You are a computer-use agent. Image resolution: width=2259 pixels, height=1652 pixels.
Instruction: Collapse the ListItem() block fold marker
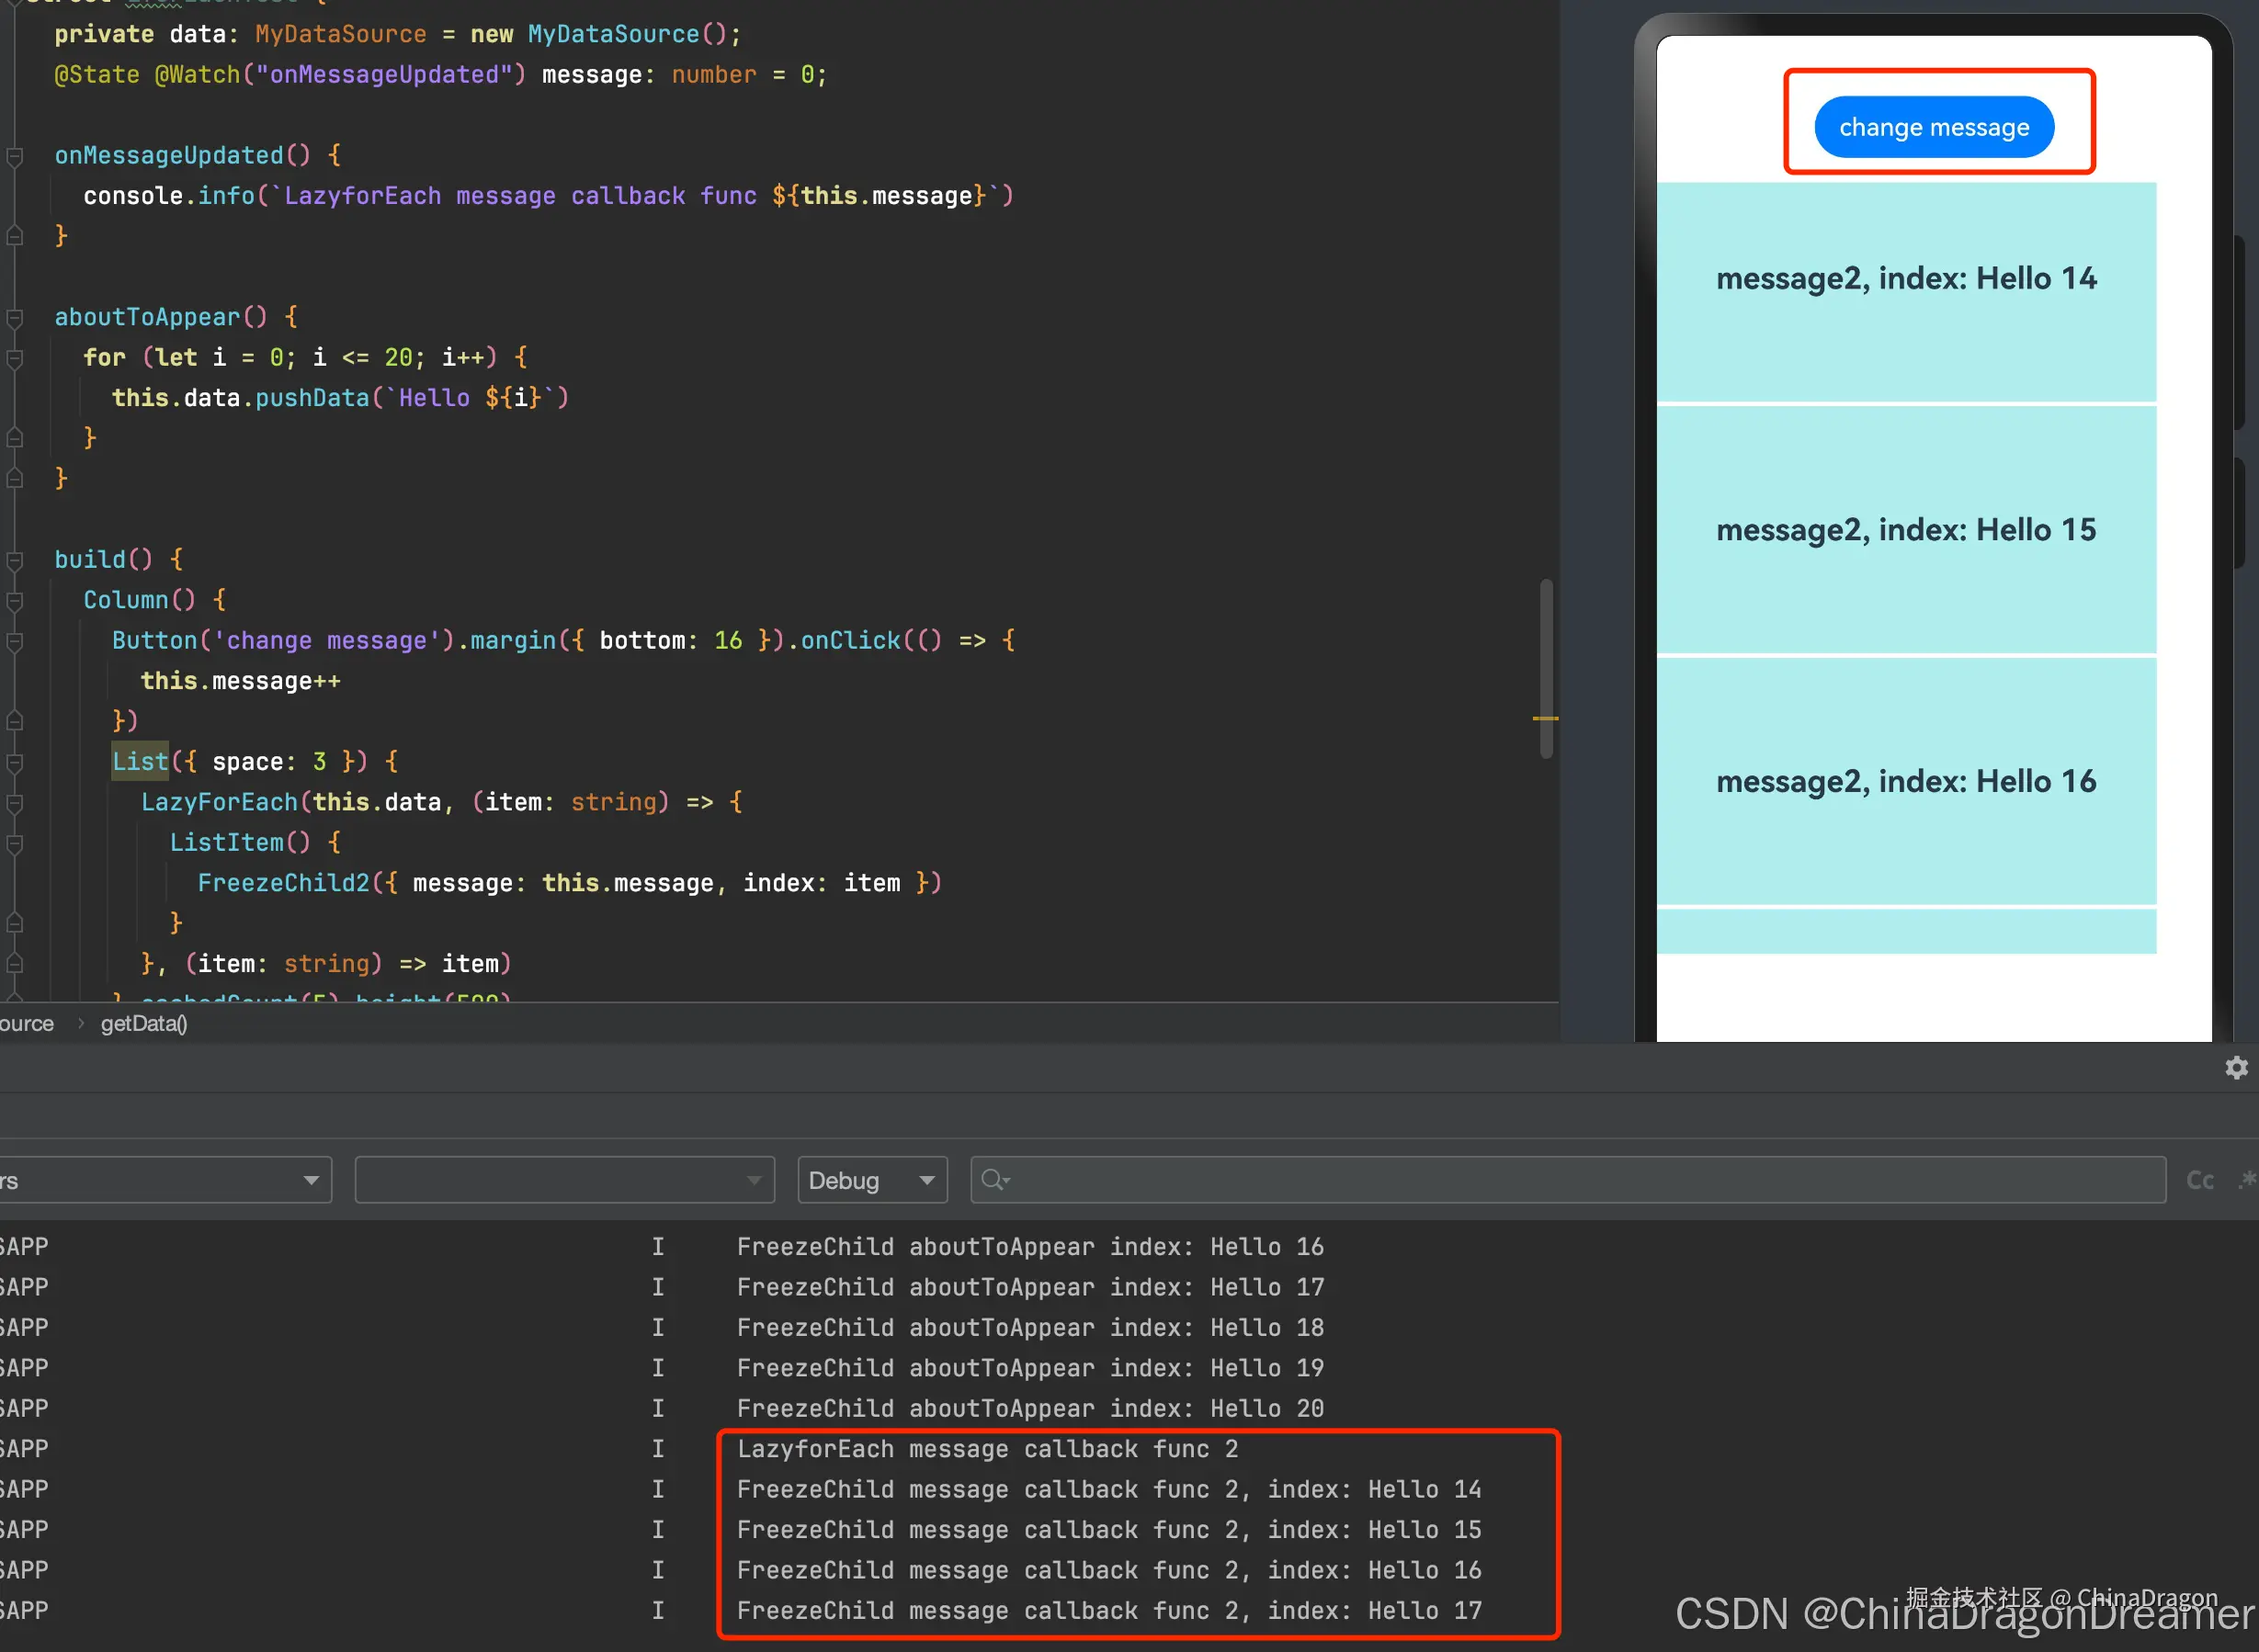(x=15, y=843)
